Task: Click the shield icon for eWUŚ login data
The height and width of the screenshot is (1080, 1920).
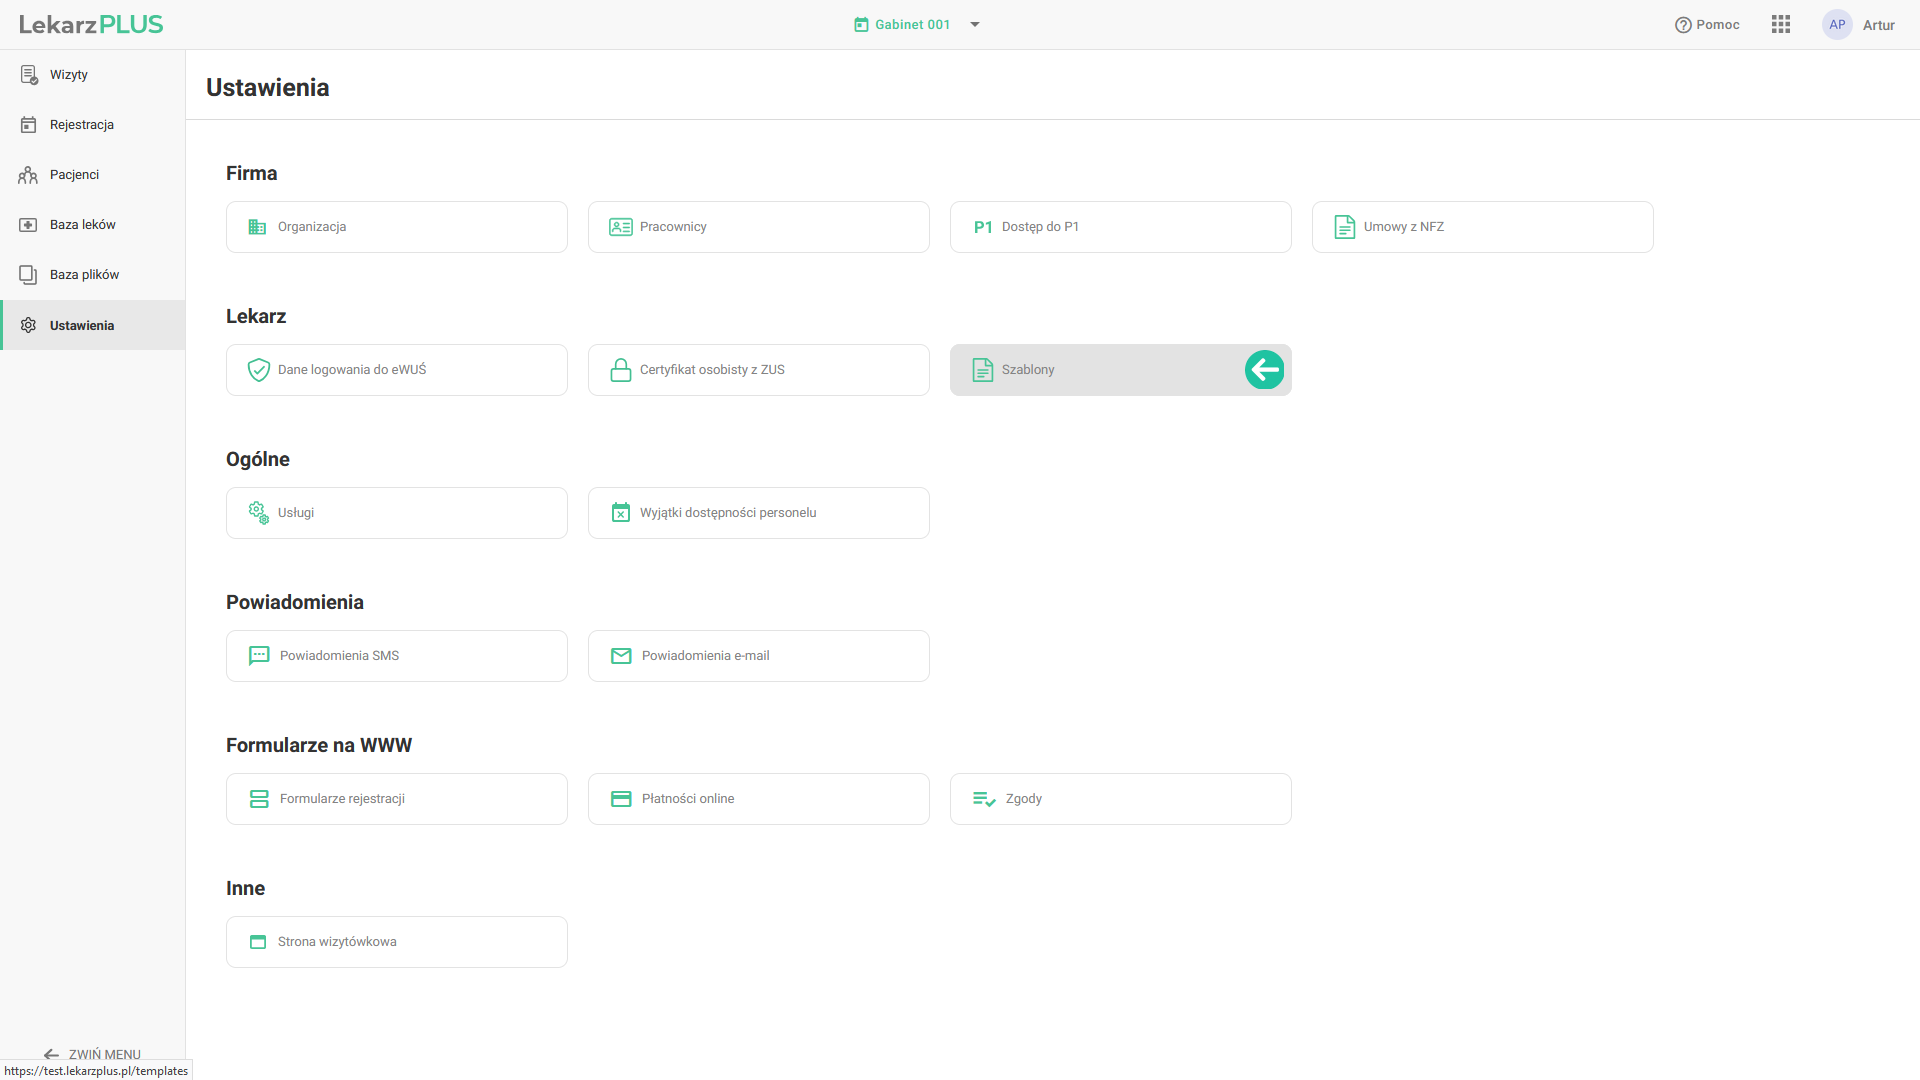Action: (x=258, y=370)
